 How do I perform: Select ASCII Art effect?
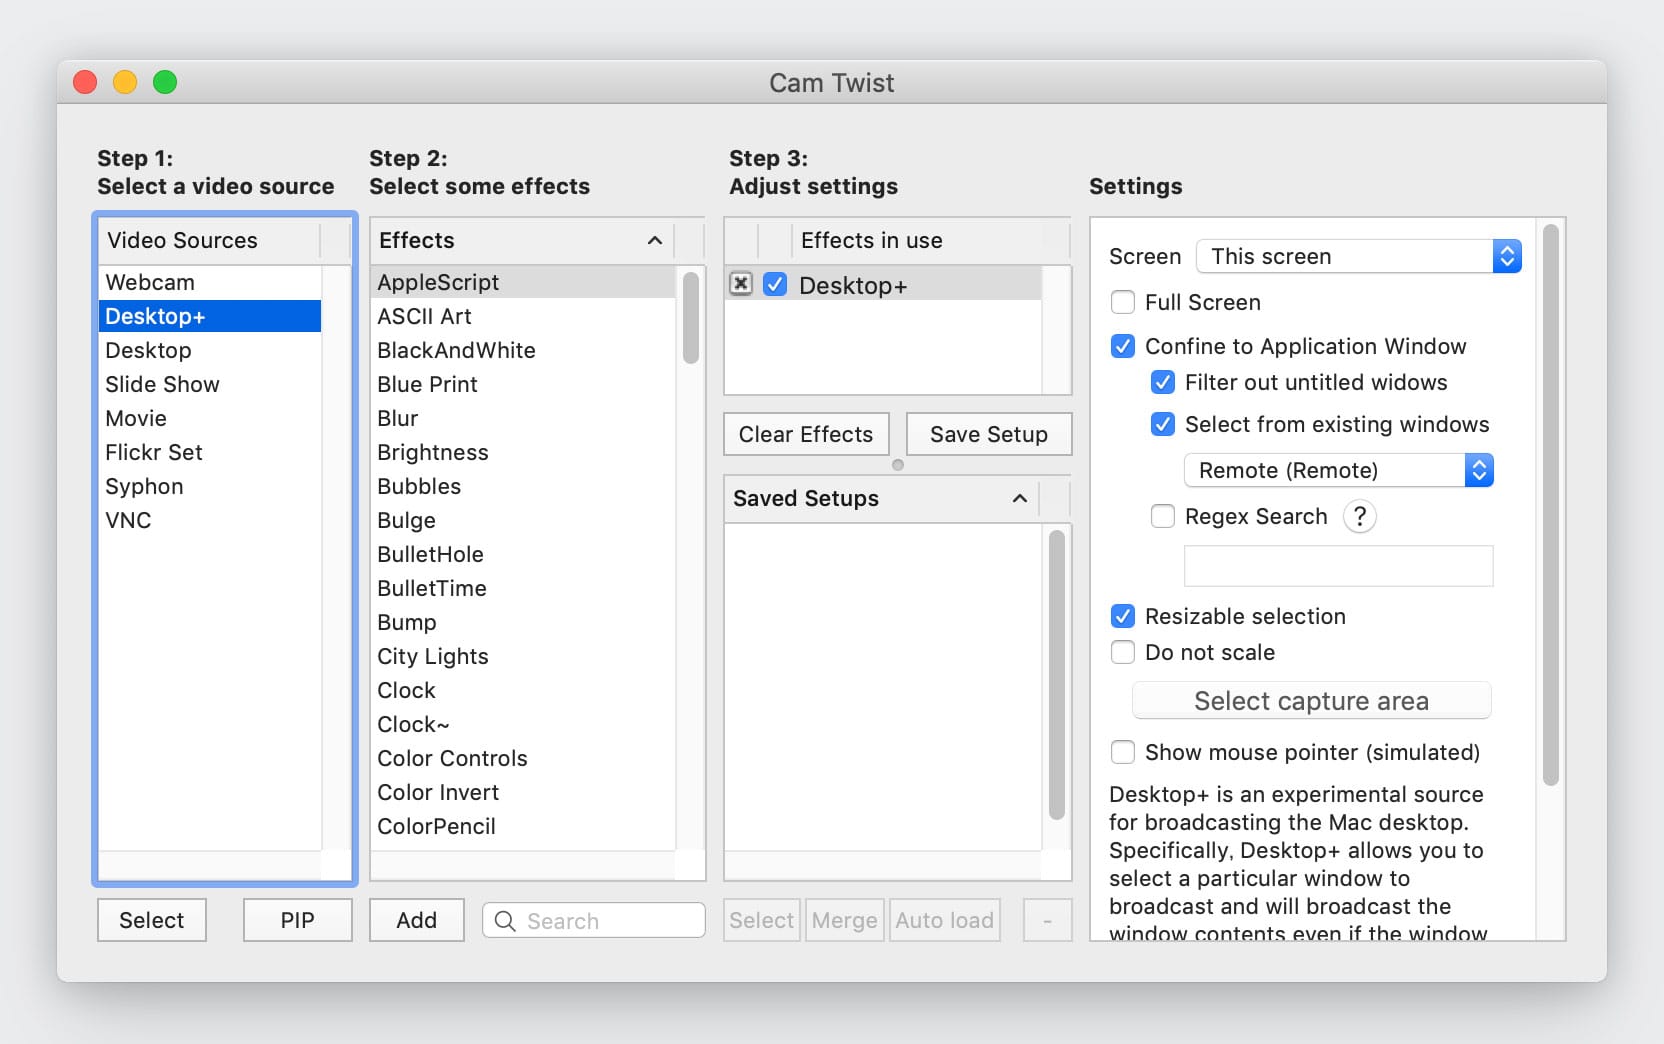[522, 316]
